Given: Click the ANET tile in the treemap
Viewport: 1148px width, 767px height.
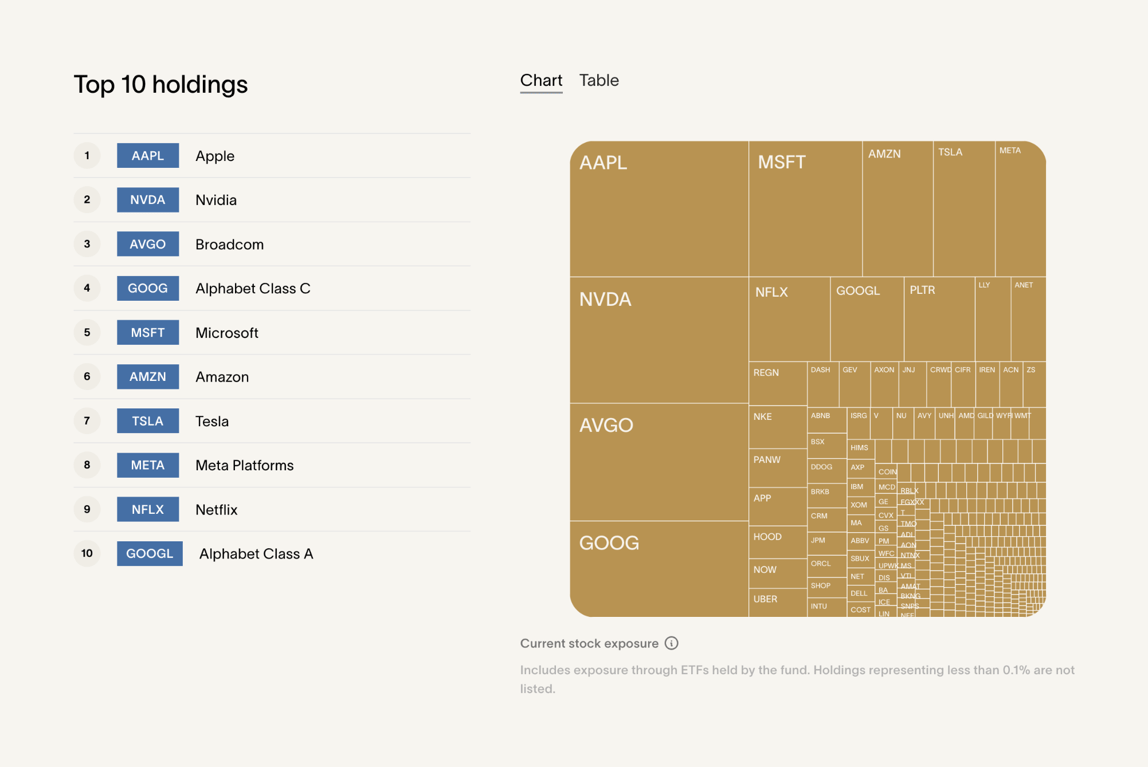Looking at the screenshot, I should click(x=1028, y=318).
